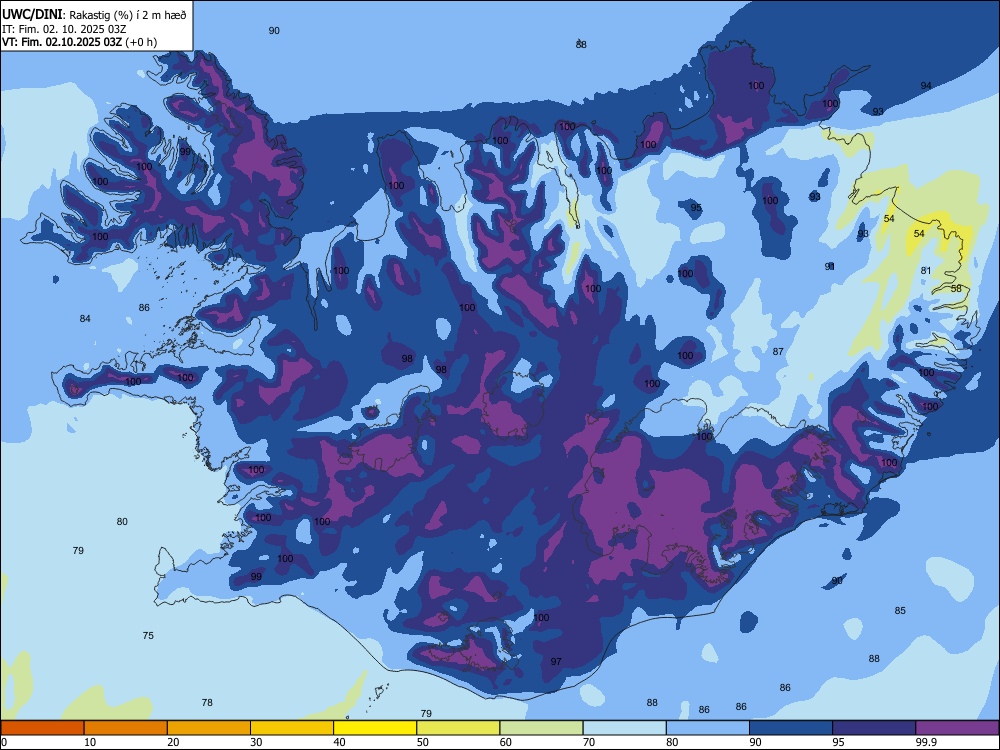Click the '81' humidity value on the map

926,270
